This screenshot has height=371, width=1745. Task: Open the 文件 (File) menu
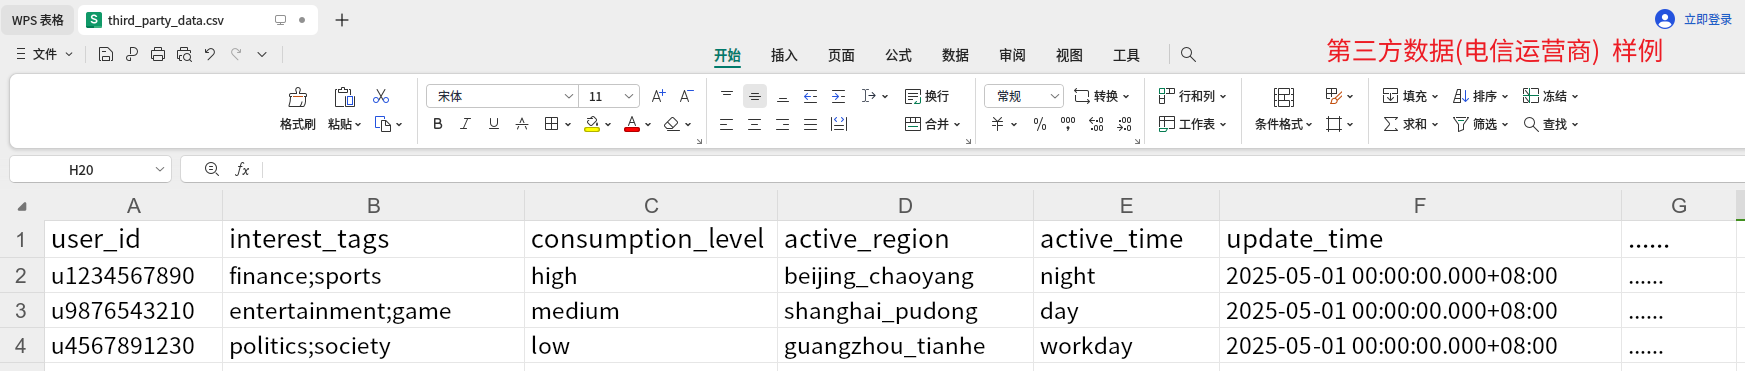tap(44, 54)
